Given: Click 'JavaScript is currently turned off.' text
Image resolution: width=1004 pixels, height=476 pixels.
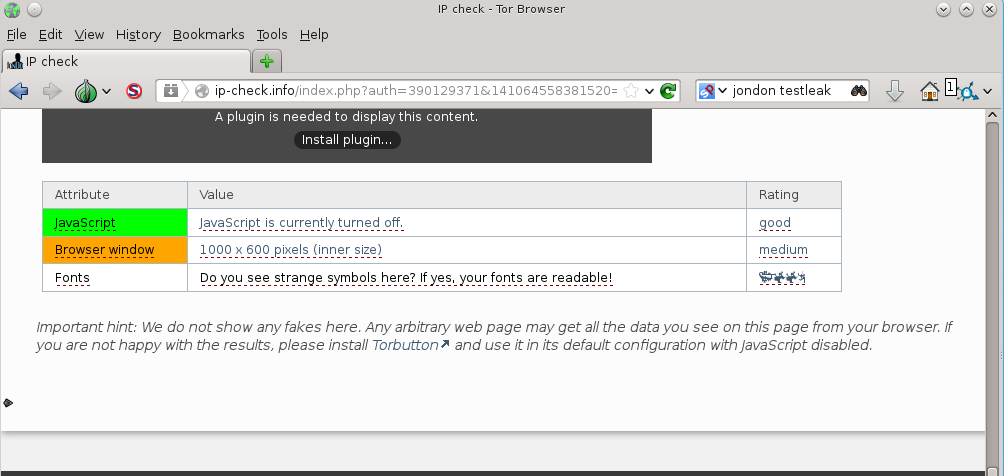Looking at the screenshot, I should point(302,223).
